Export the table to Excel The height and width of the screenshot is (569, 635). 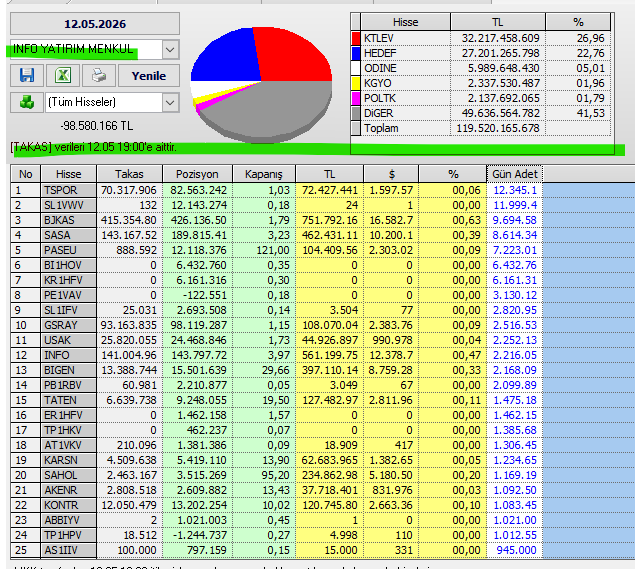tap(63, 75)
